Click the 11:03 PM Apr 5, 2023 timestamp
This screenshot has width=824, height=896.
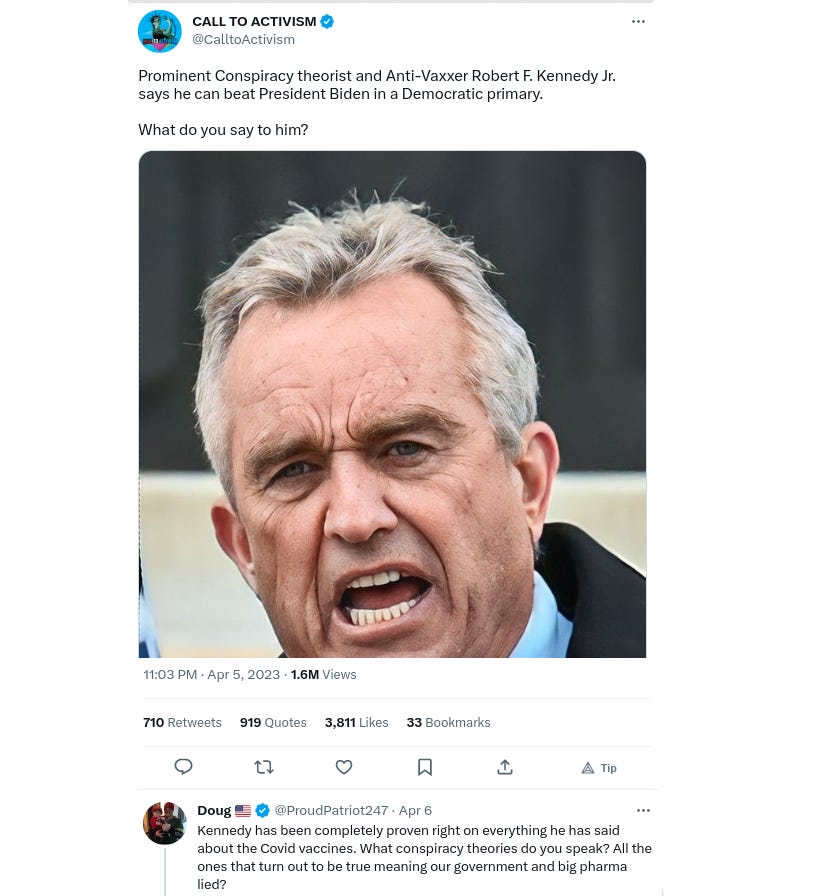[211, 674]
